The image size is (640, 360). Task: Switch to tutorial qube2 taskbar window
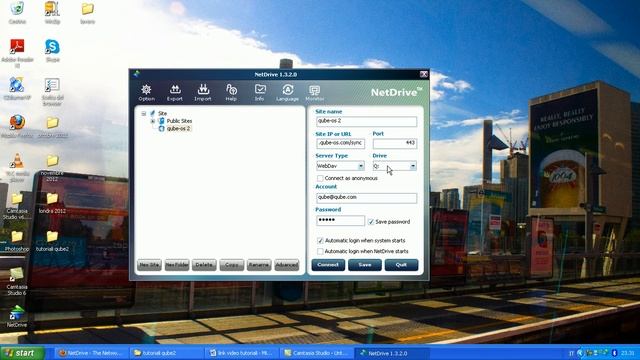pyautogui.click(x=166, y=353)
